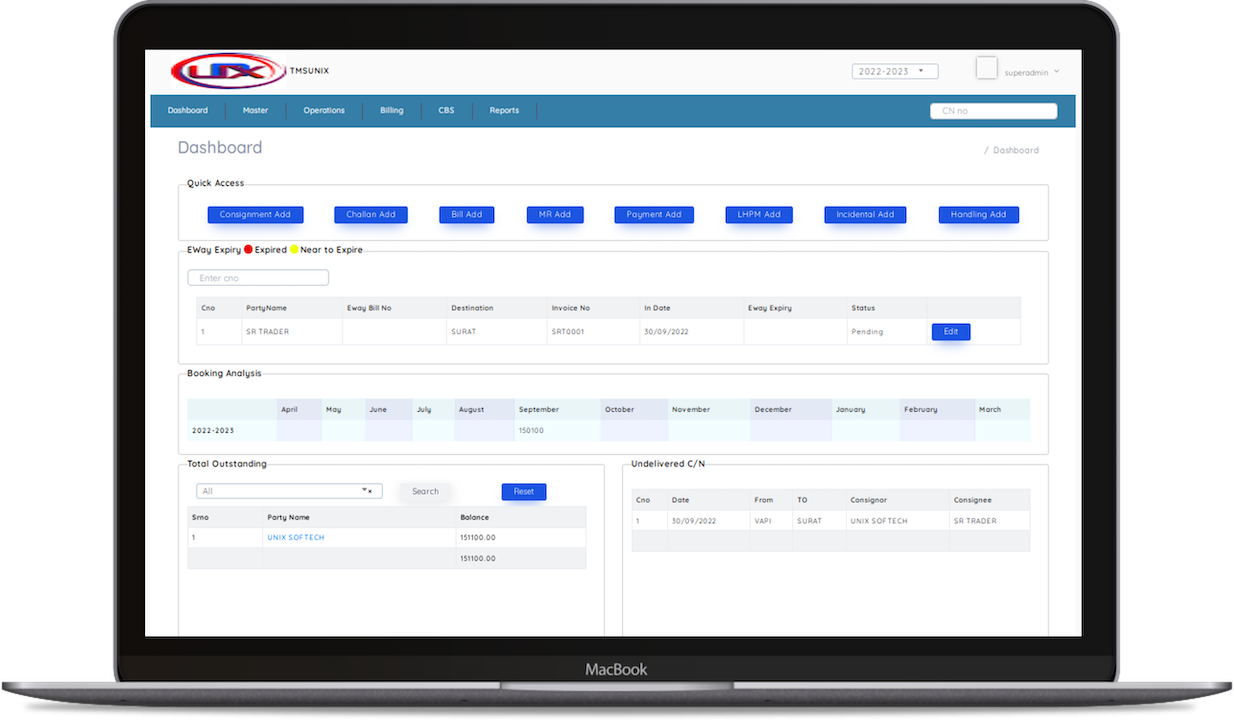This screenshot has width=1234, height=720.
Task: Click the 150100 September booking value
Action: coord(531,431)
